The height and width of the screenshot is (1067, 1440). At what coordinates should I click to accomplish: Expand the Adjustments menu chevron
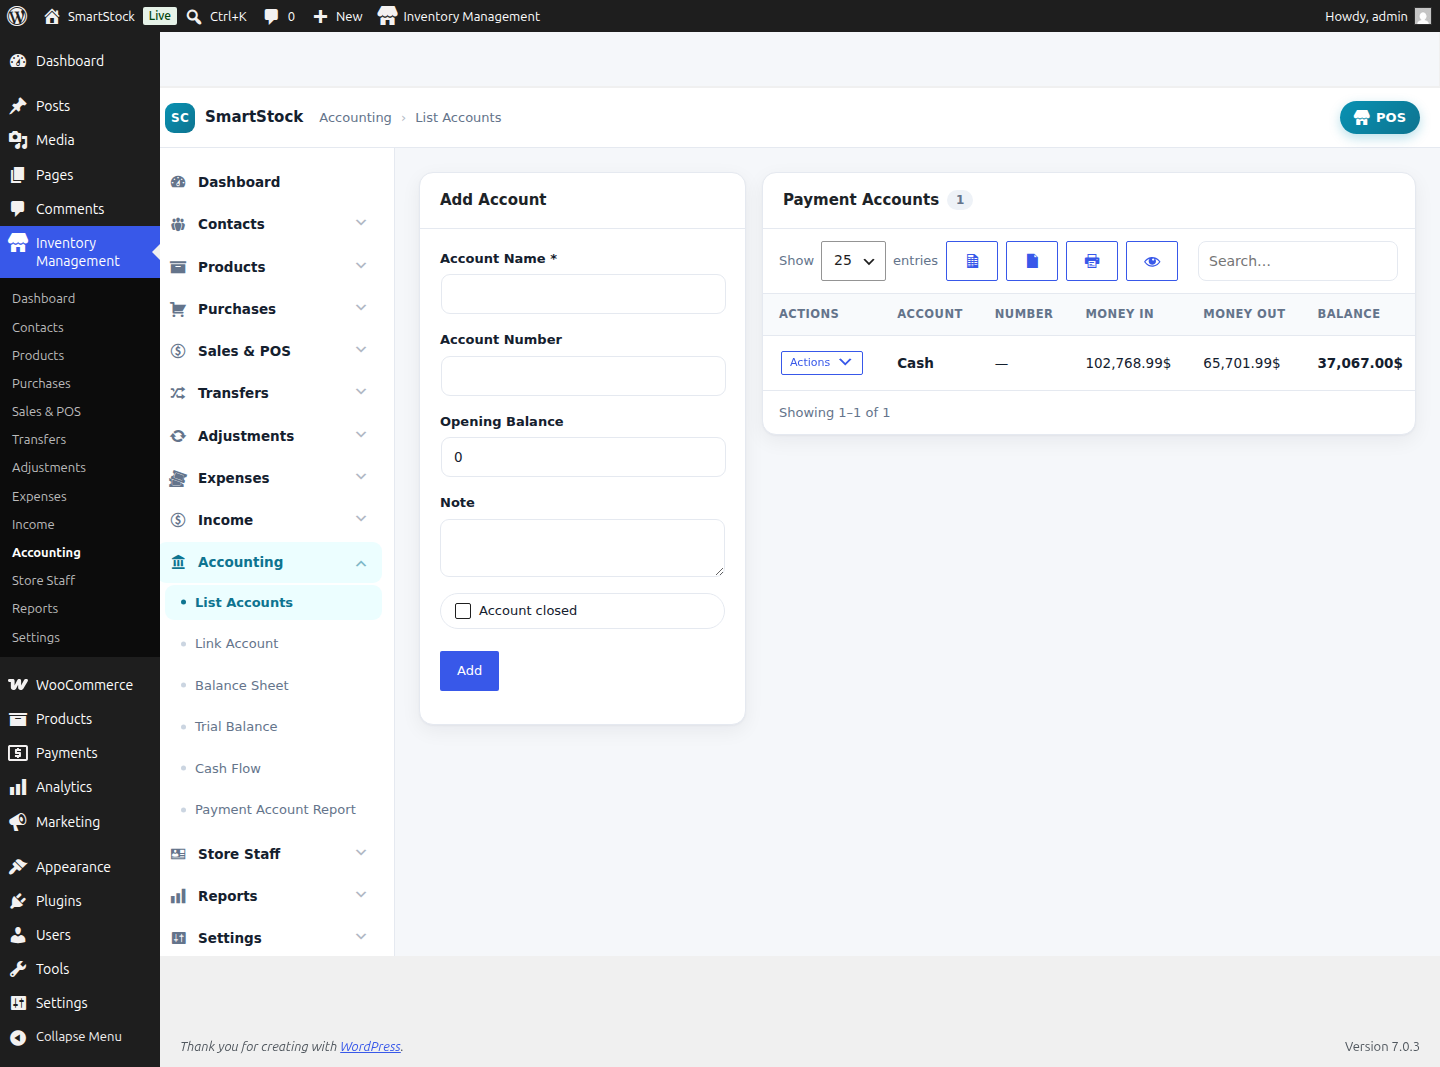click(x=361, y=435)
